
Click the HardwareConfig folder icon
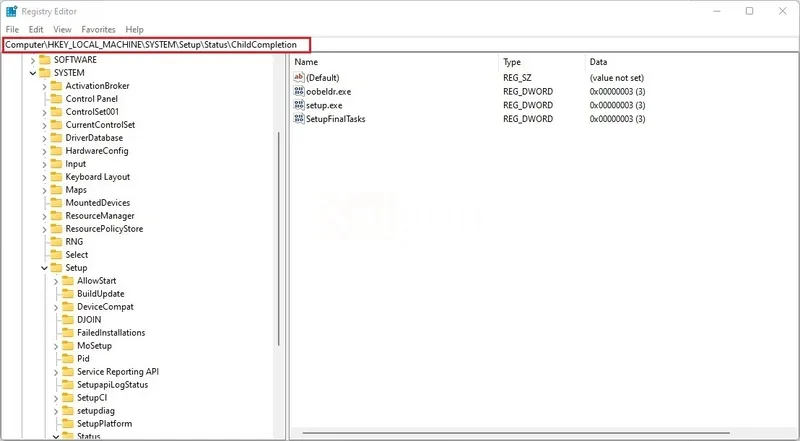[56, 151]
